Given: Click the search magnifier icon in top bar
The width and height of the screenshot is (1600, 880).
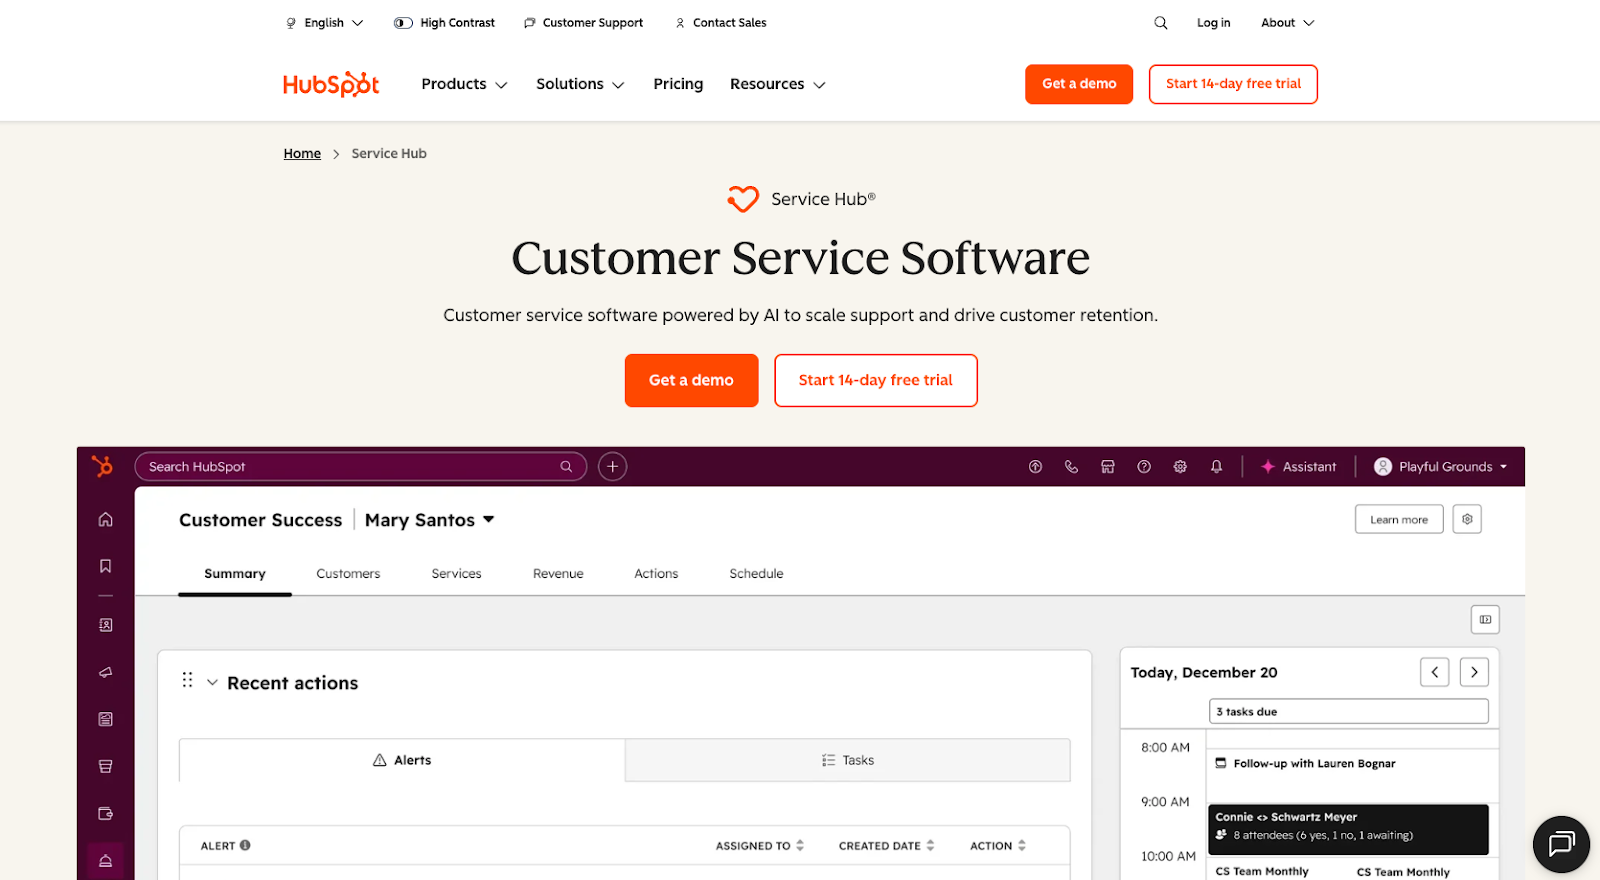Looking at the screenshot, I should pos(1160,23).
